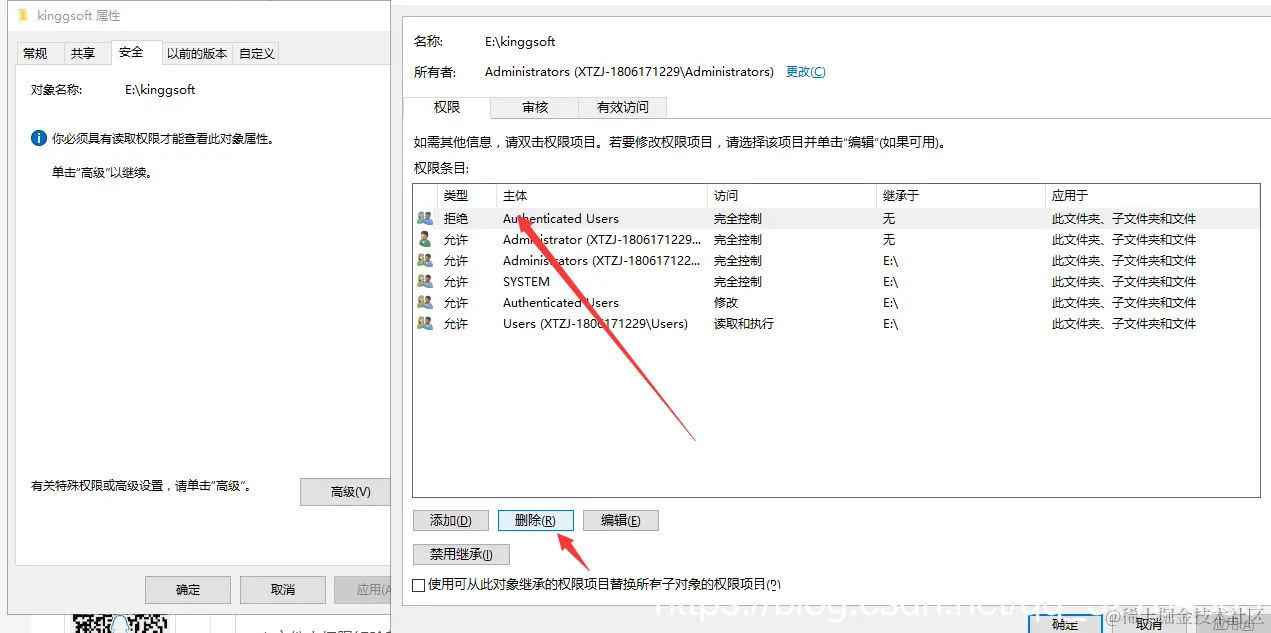Sort entries by the 应用于 column header
Screen dimensions: 1271x633
tap(1152, 195)
